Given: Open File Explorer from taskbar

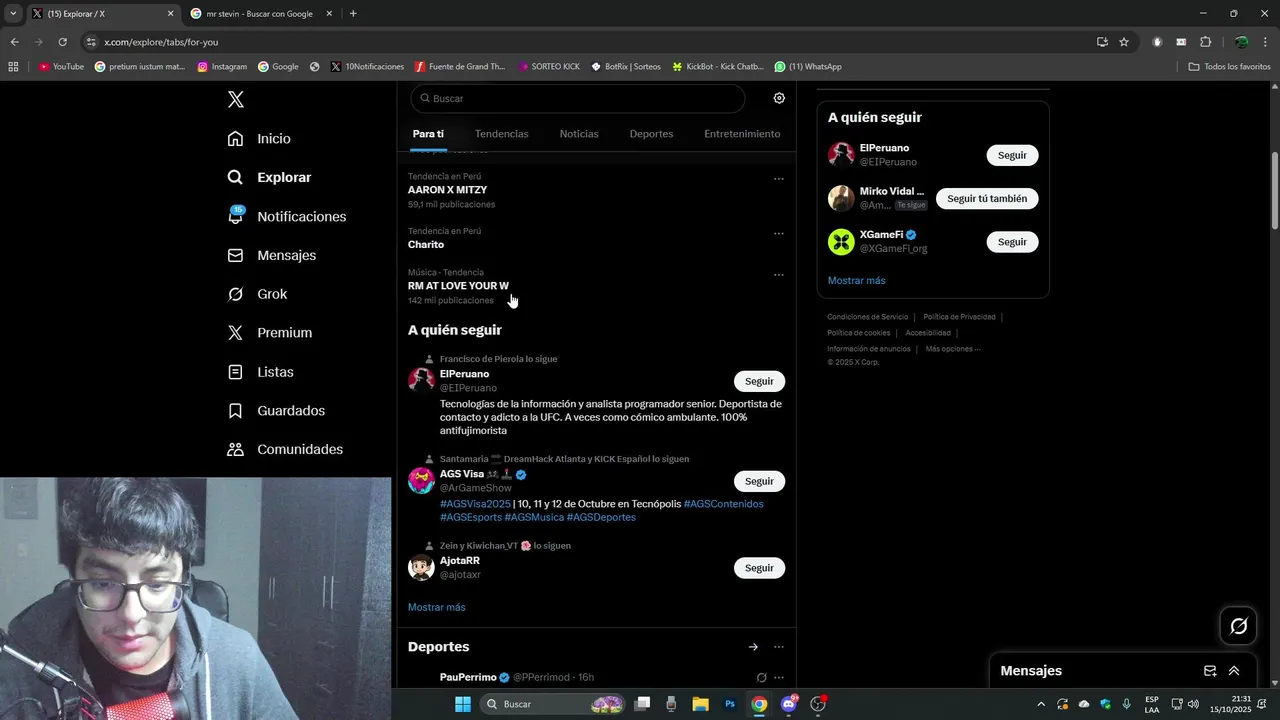Looking at the screenshot, I should click(700, 704).
